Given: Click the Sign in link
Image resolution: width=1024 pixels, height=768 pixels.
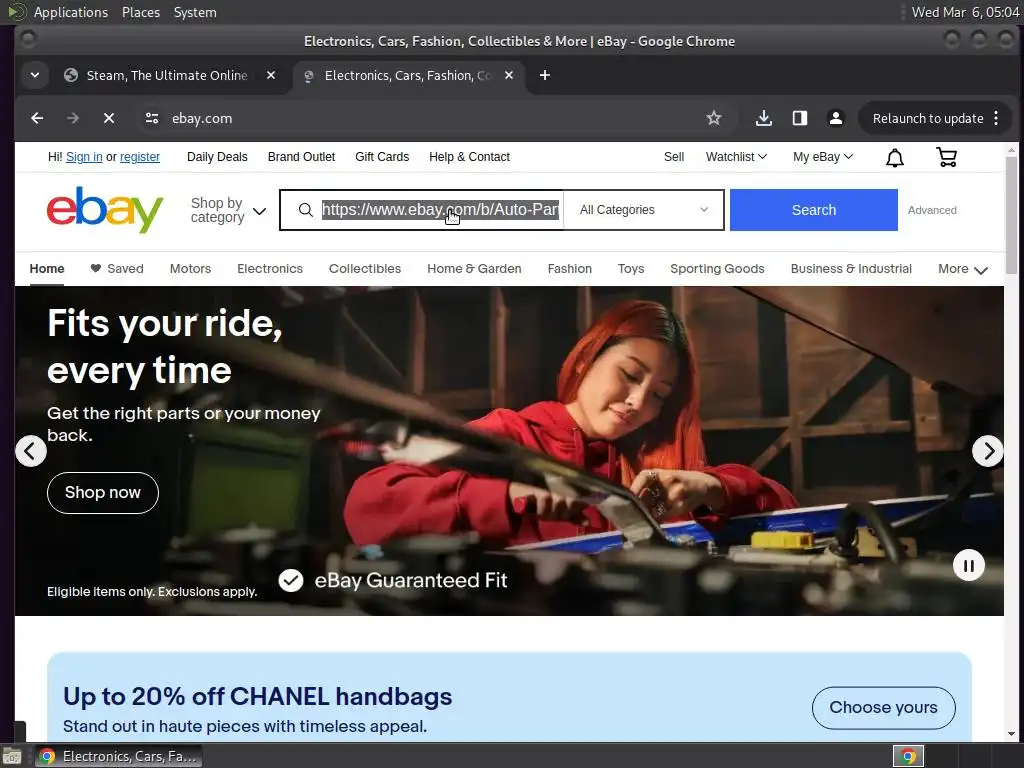Looking at the screenshot, I should click(84, 157).
